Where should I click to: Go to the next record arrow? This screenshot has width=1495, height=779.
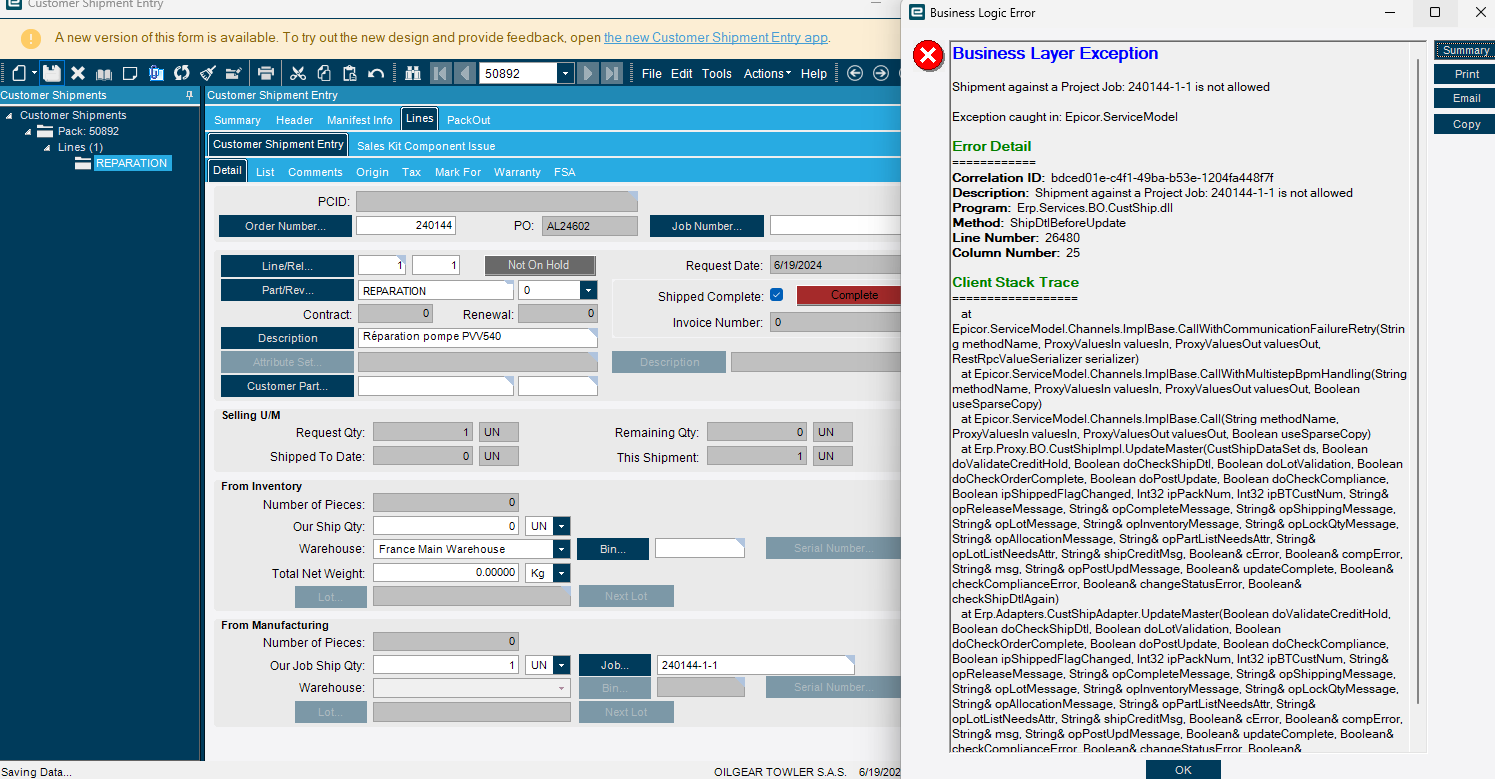pyautogui.click(x=588, y=73)
